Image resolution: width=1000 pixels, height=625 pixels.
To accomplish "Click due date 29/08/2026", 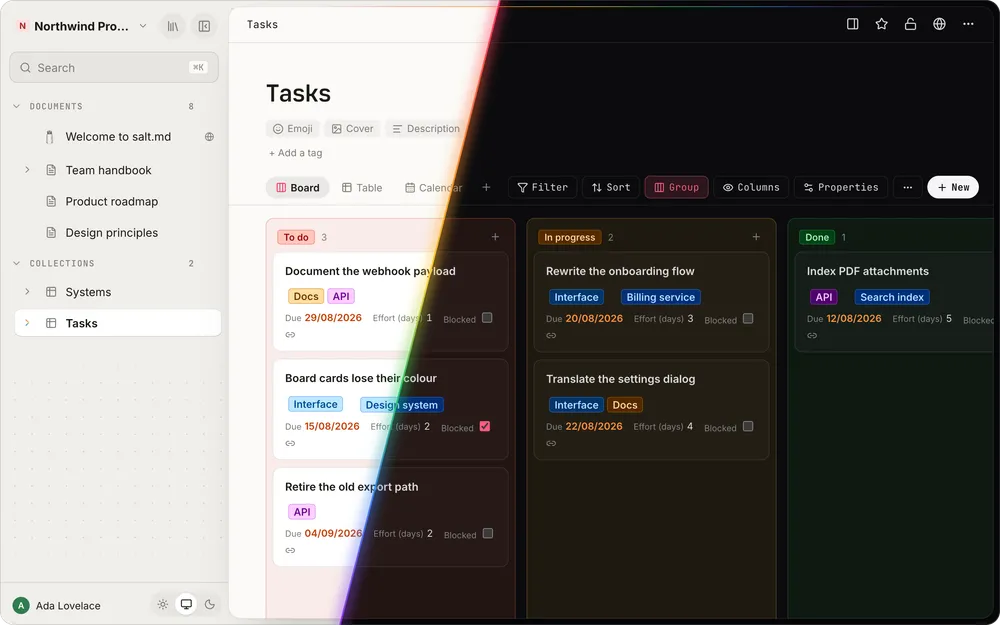I will tap(333, 318).
